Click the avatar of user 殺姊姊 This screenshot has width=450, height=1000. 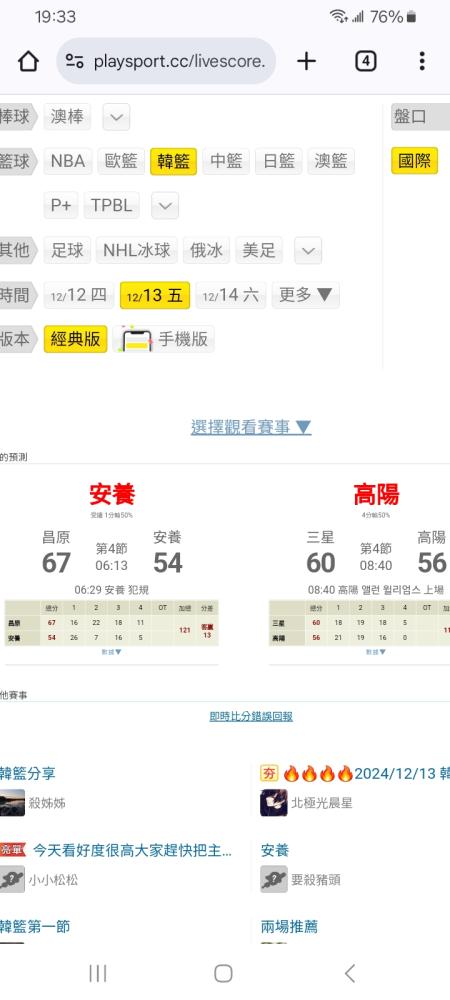pos(12,803)
